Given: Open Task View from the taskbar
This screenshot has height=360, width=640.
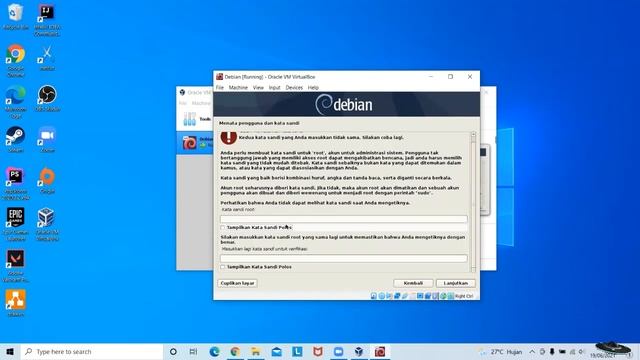Looking at the screenshot, I should [193, 351].
